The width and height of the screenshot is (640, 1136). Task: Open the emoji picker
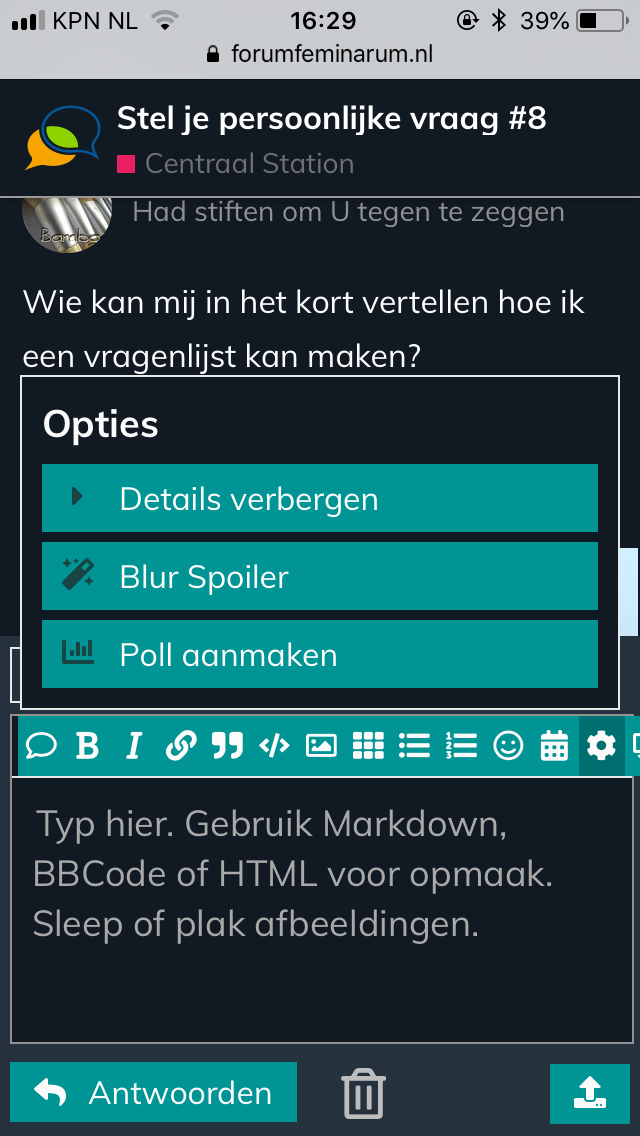click(x=508, y=745)
